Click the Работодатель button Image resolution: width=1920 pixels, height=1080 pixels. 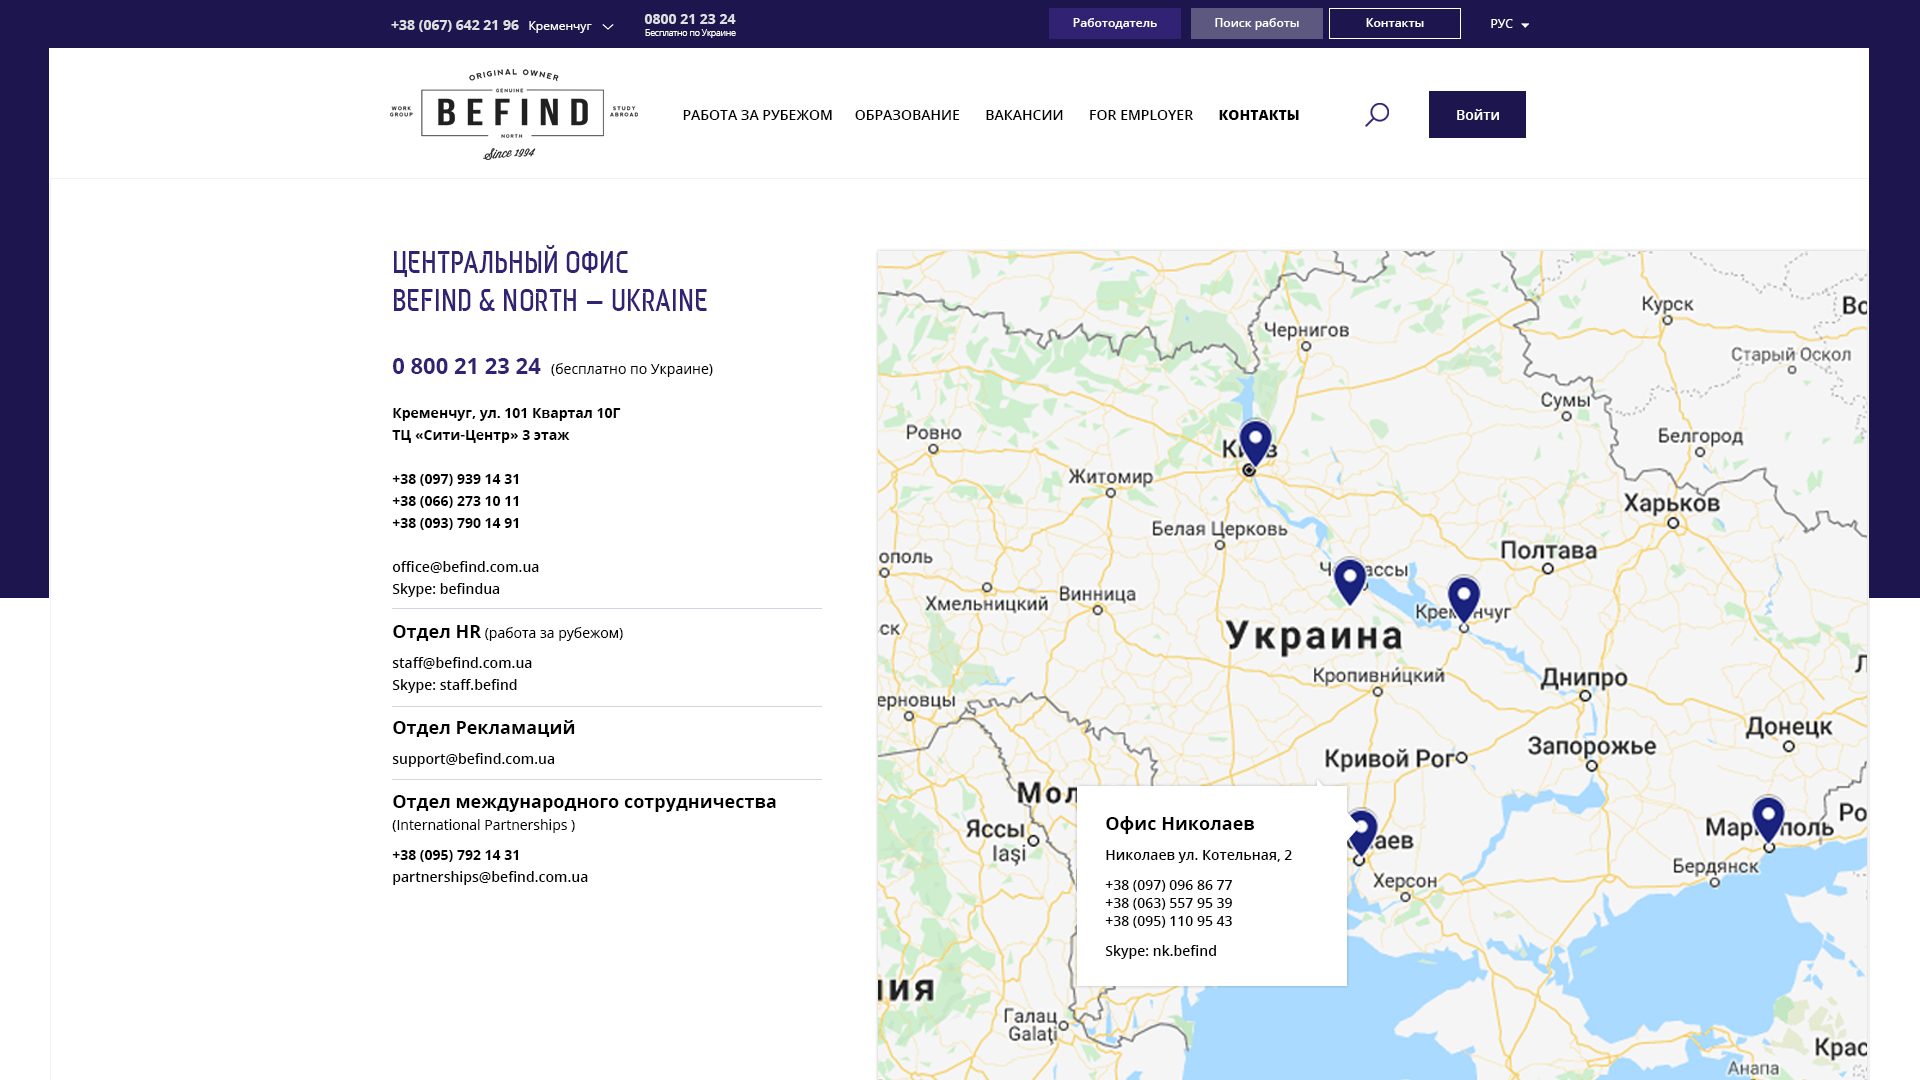[x=1114, y=23]
